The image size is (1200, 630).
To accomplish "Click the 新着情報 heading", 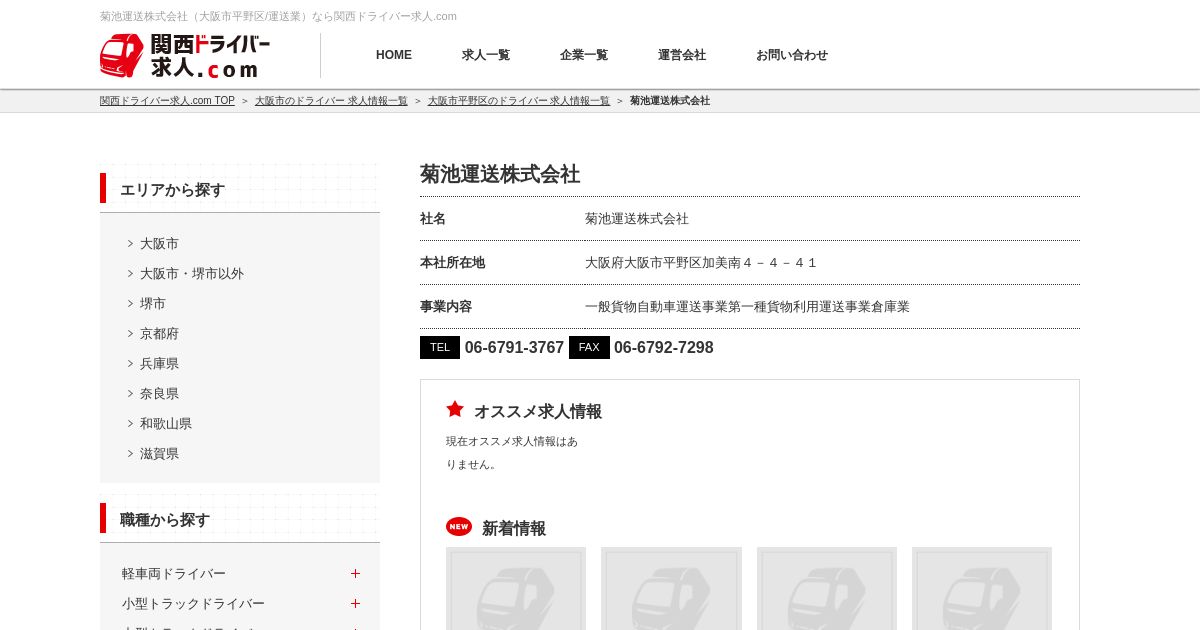I will coord(514,528).
